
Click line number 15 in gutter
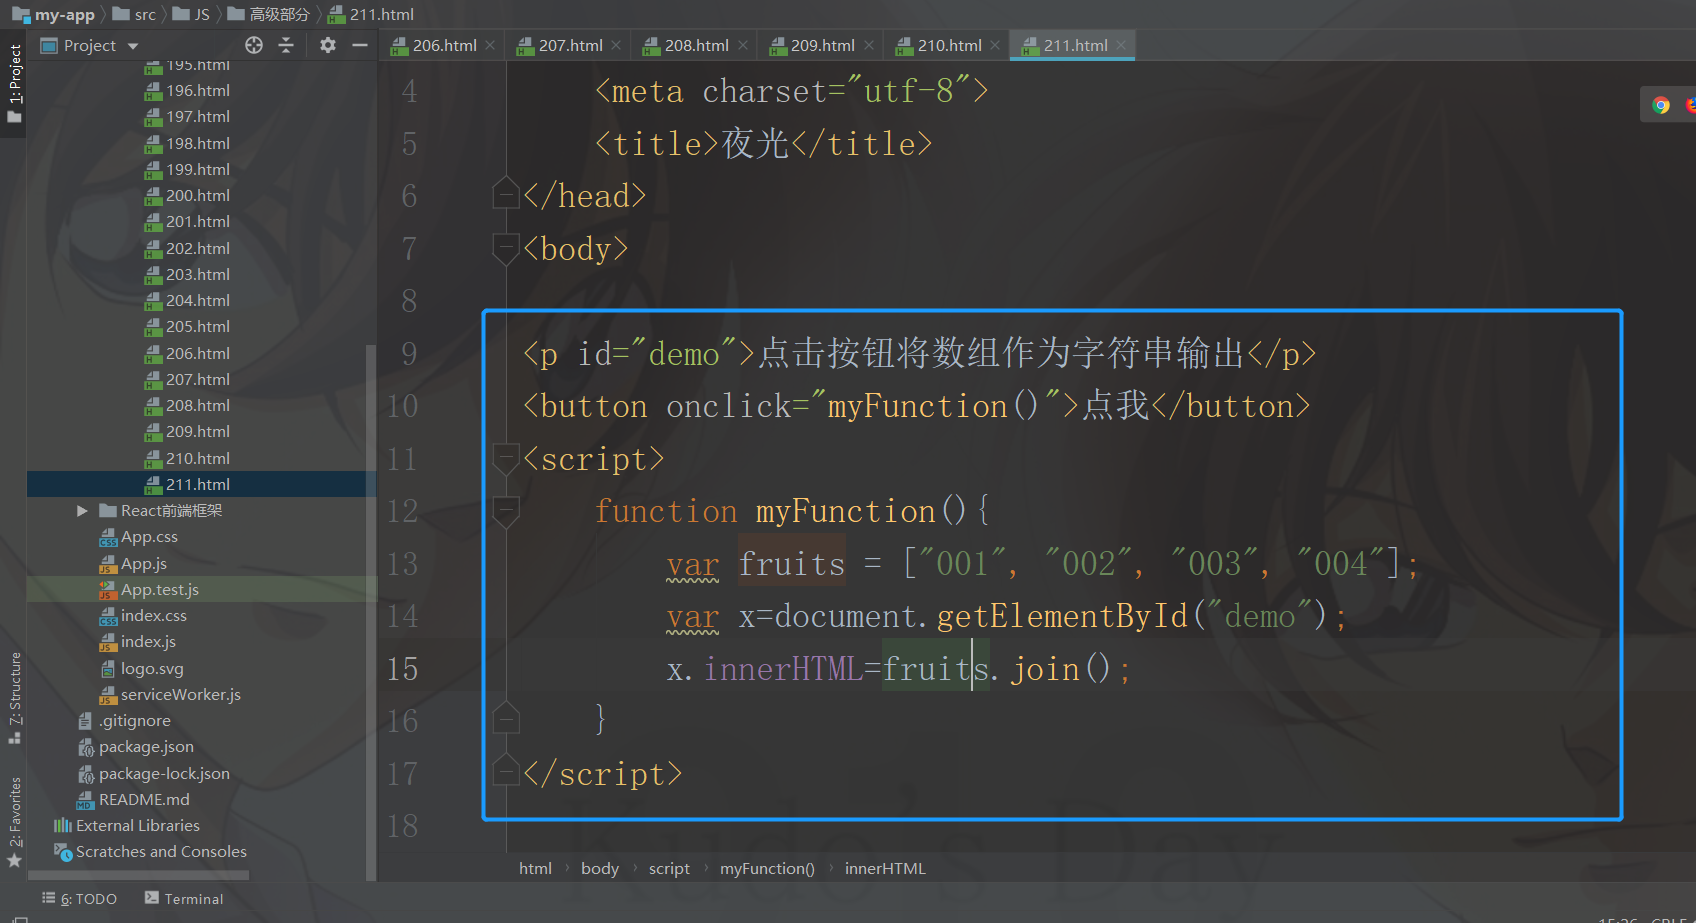pos(402,669)
